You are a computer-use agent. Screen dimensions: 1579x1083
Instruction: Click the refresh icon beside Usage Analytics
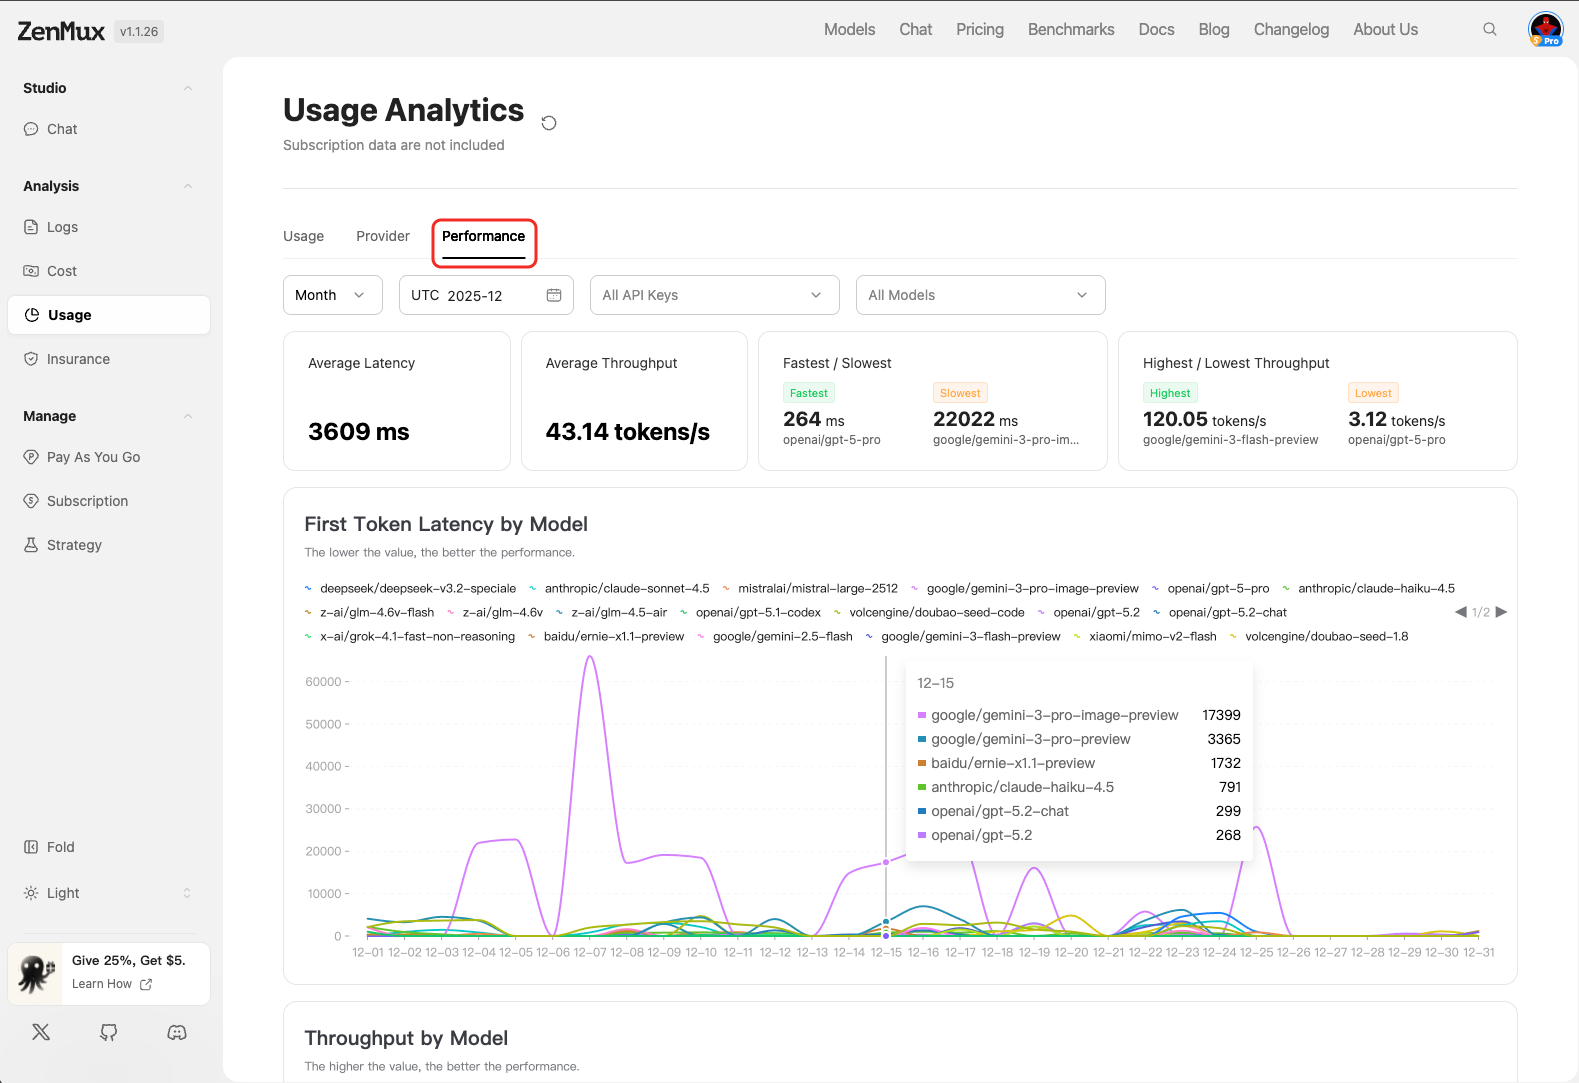click(549, 123)
